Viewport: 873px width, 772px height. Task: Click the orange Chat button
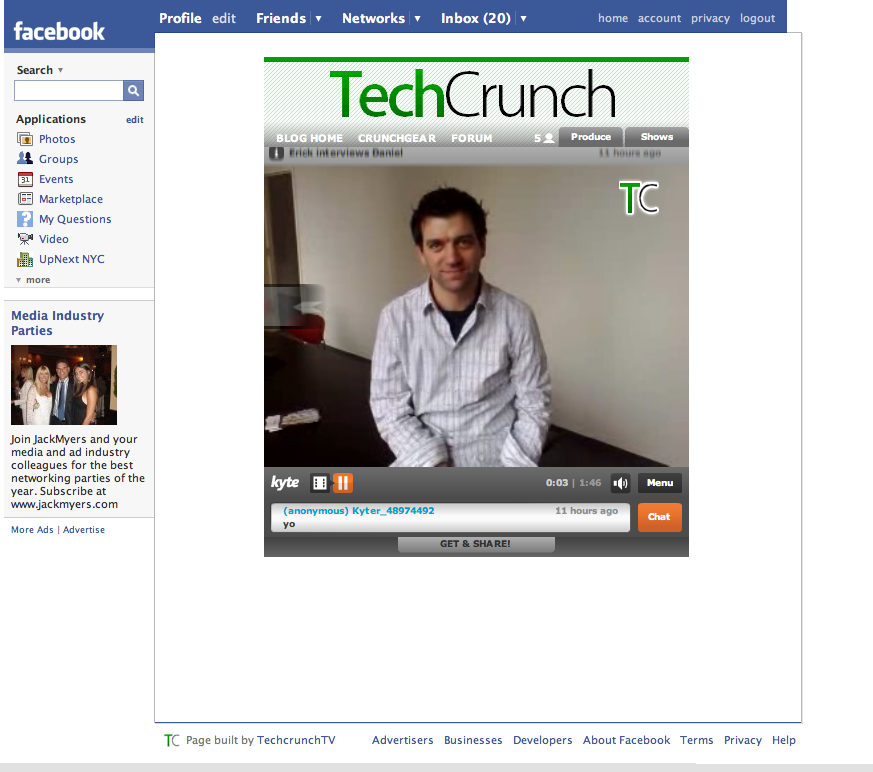click(x=659, y=517)
